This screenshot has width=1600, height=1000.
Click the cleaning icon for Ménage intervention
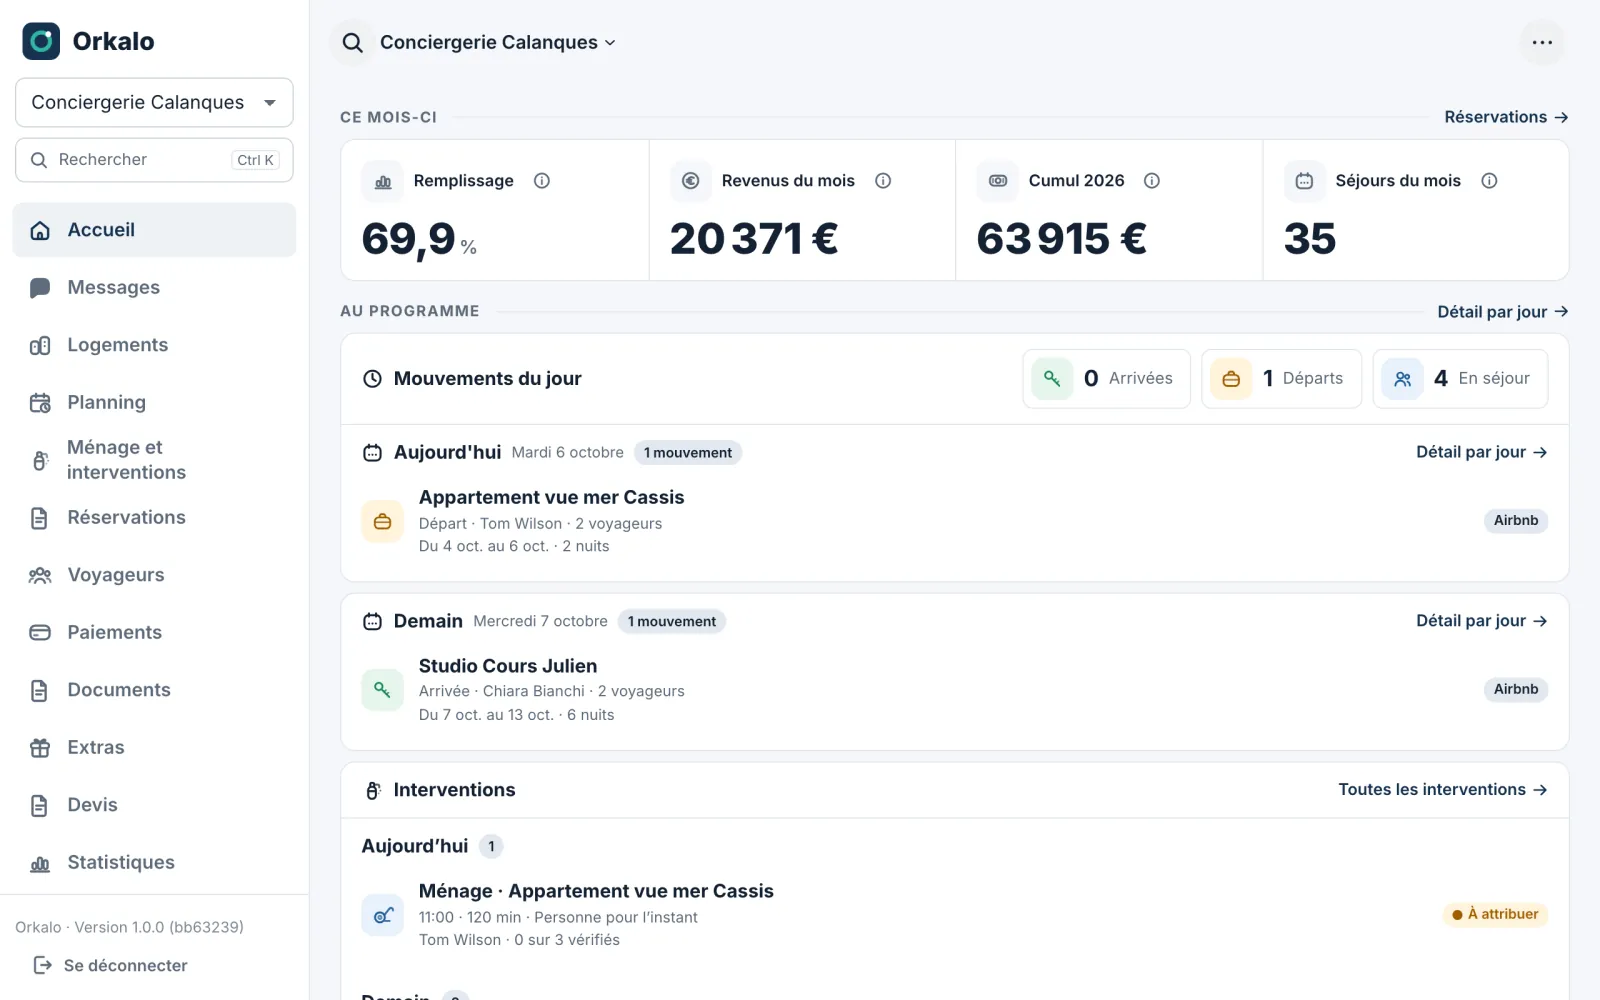point(382,915)
